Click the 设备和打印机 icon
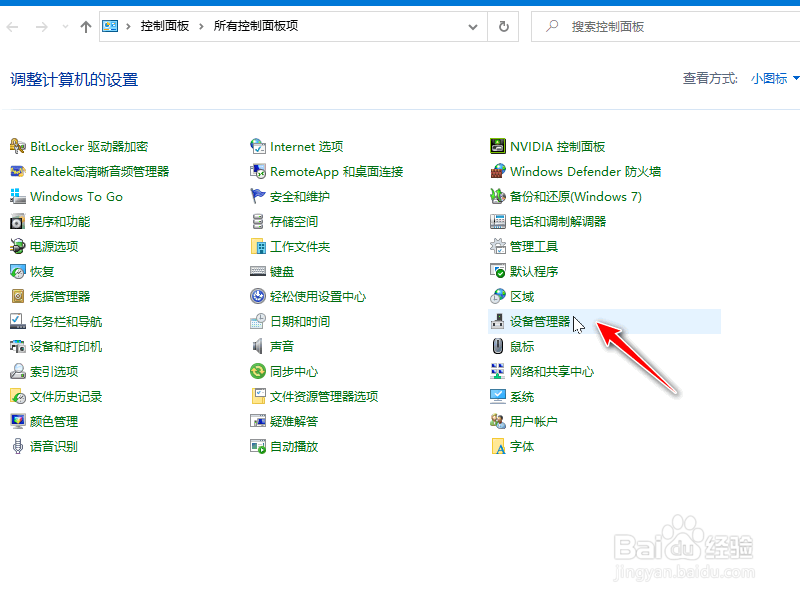 click(17, 346)
